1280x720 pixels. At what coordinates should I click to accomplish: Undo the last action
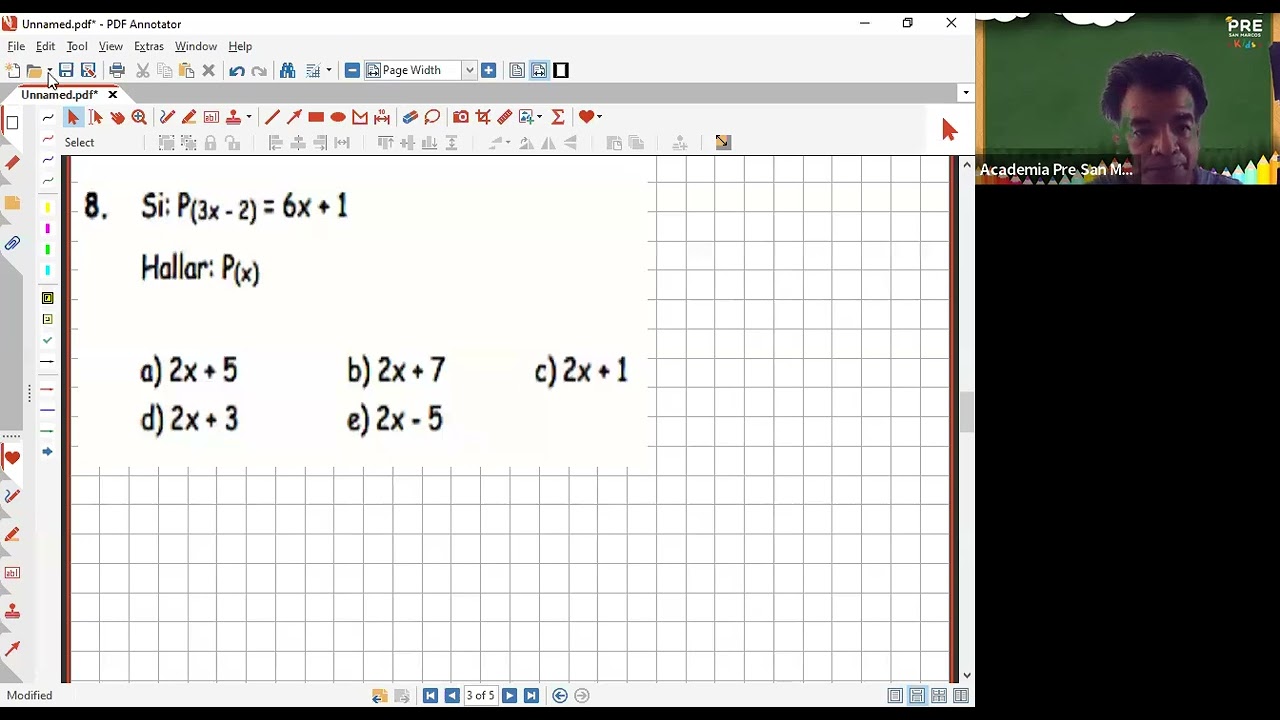[237, 70]
